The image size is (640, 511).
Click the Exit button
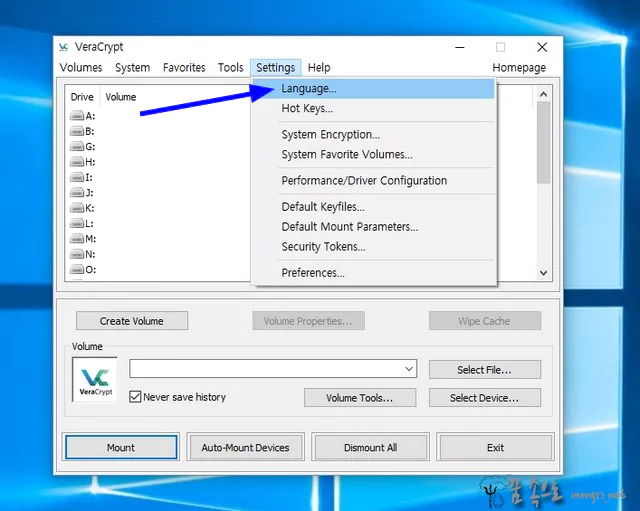pyautogui.click(x=495, y=448)
